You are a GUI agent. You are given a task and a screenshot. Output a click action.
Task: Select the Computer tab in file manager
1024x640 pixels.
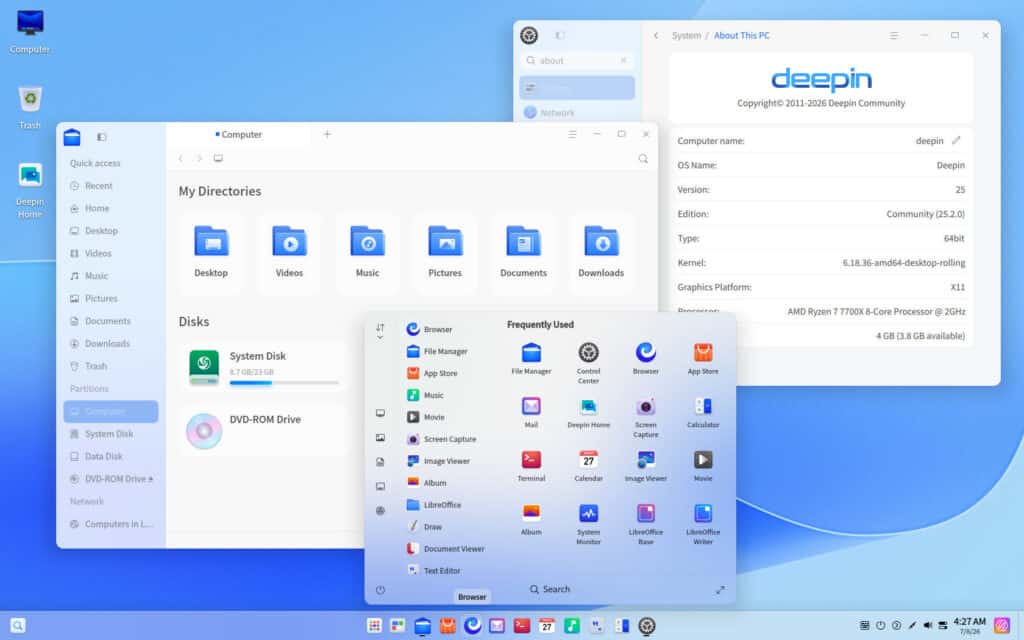coord(238,135)
